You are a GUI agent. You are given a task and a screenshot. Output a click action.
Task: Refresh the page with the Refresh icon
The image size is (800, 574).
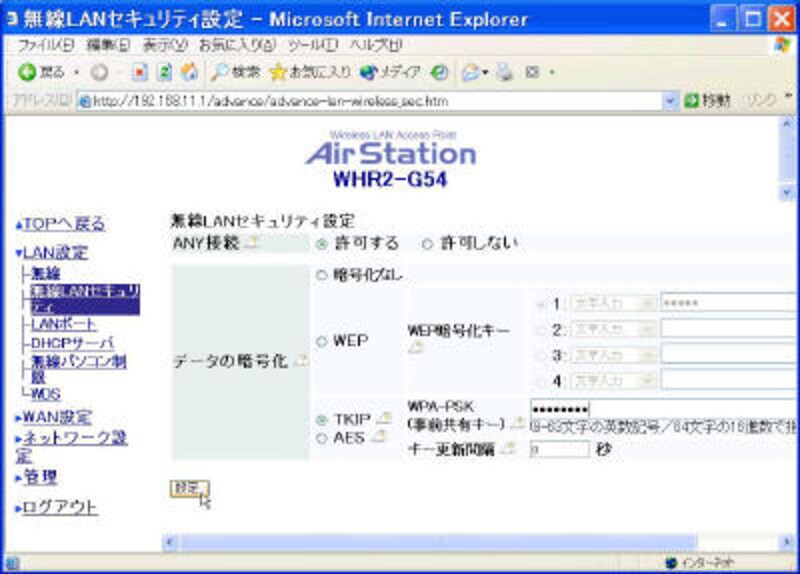164,72
